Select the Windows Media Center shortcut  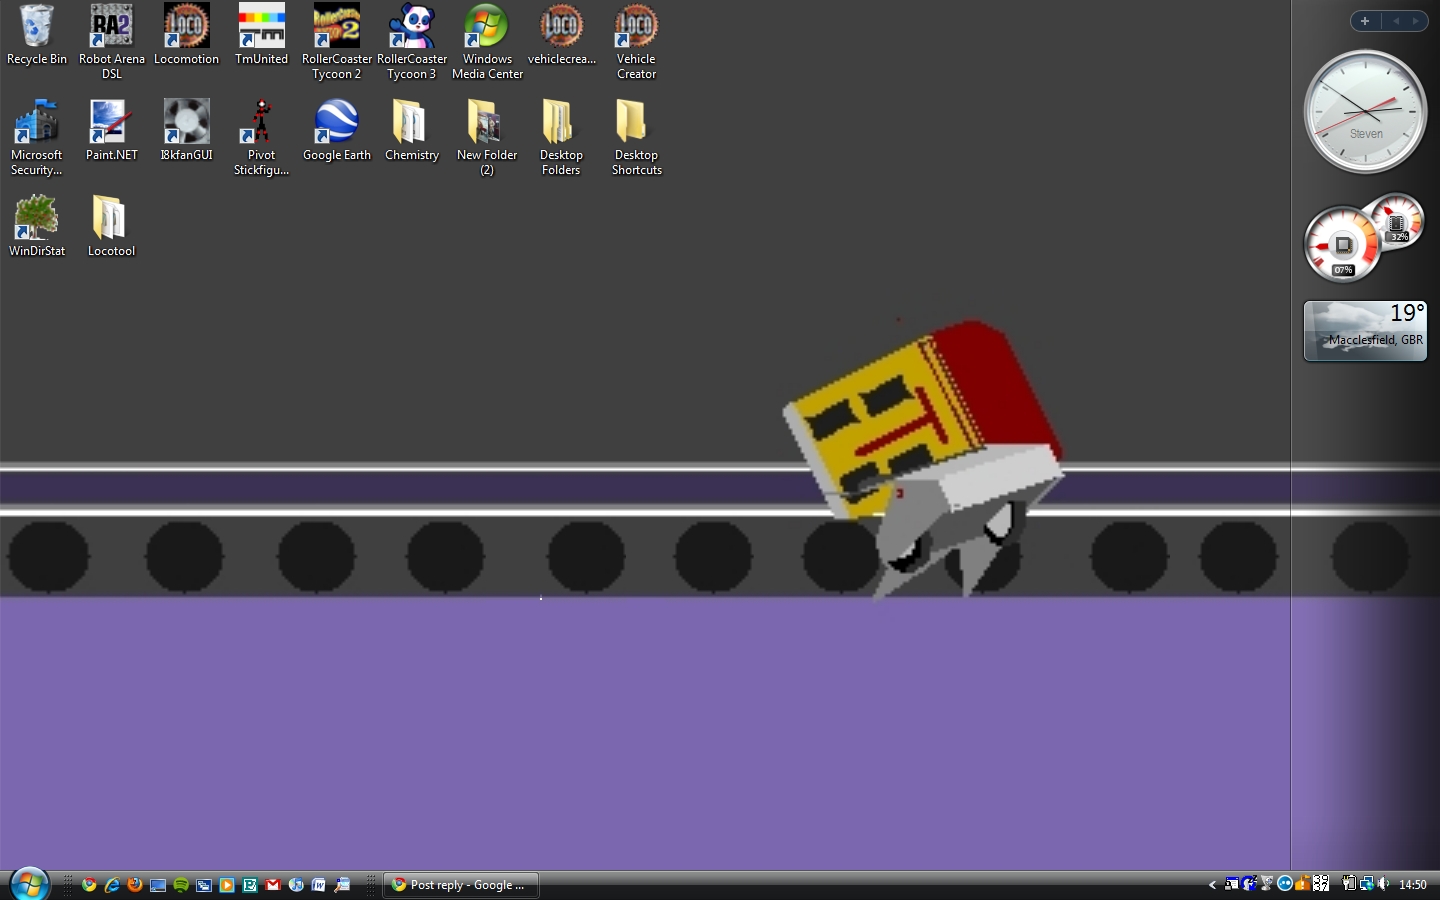(487, 41)
